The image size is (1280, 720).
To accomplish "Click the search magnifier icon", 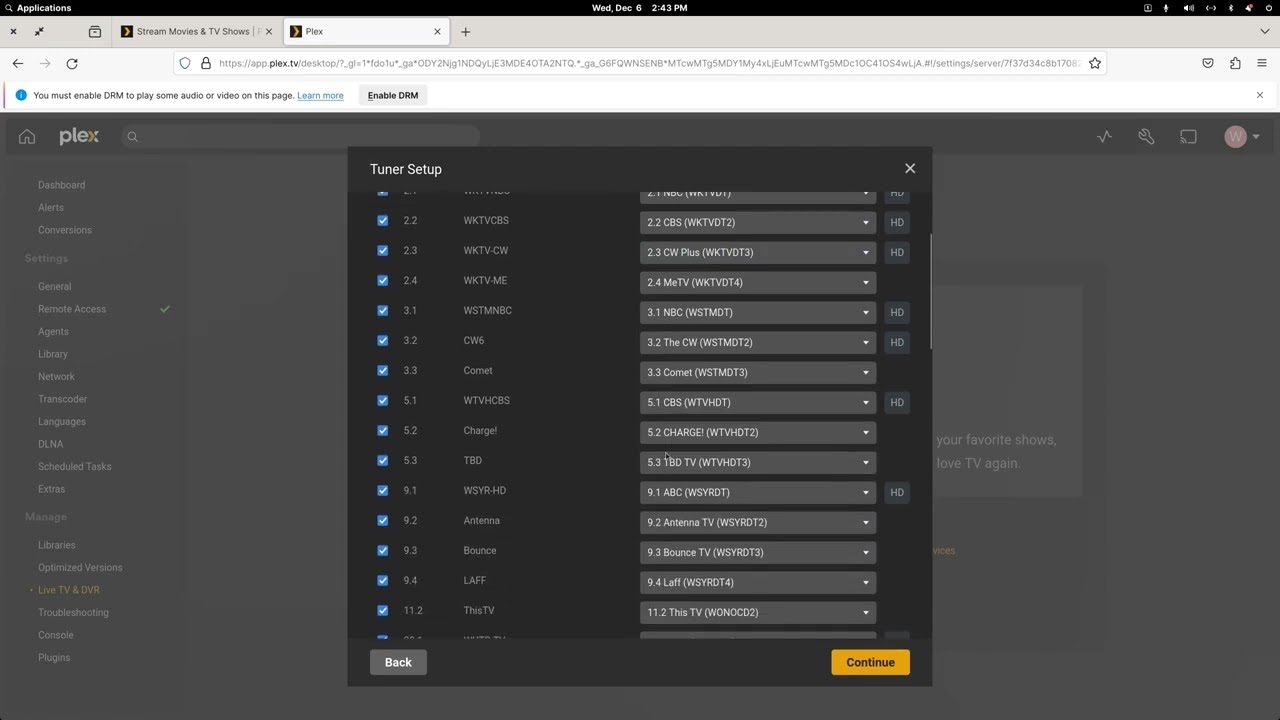I will 132,137.
